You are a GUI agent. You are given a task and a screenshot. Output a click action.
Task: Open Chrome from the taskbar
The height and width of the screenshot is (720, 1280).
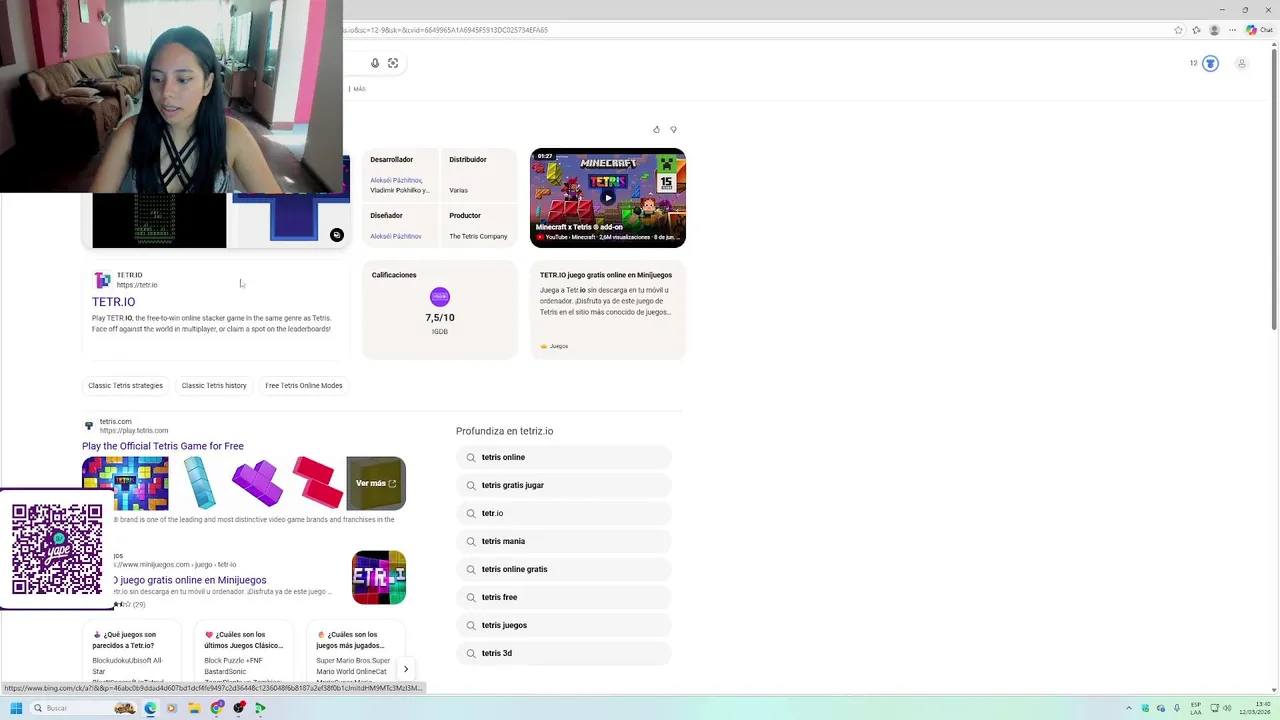[x=217, y=708]
